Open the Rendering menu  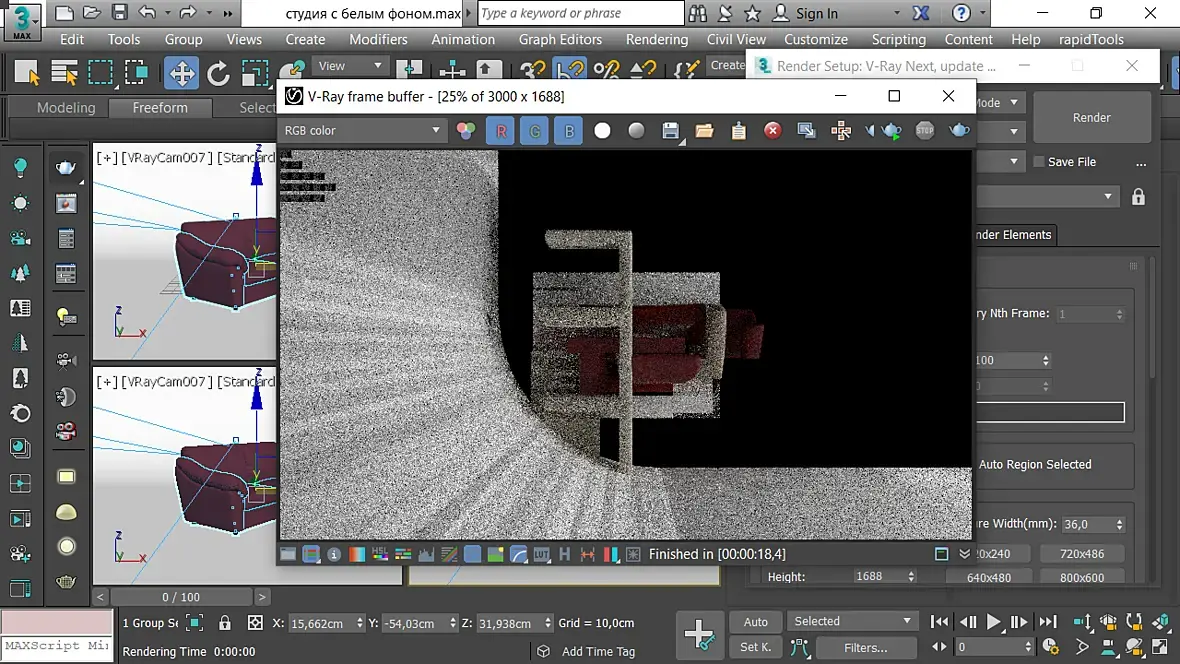click(656, 39)
